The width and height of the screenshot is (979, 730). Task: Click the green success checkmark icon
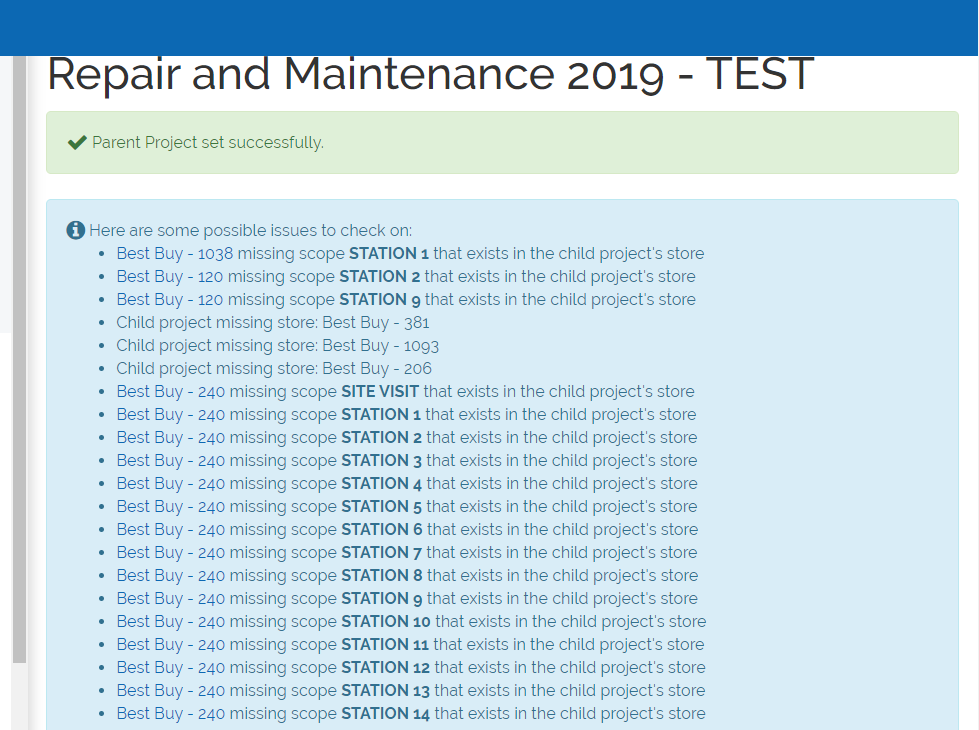tap(77, 143)
